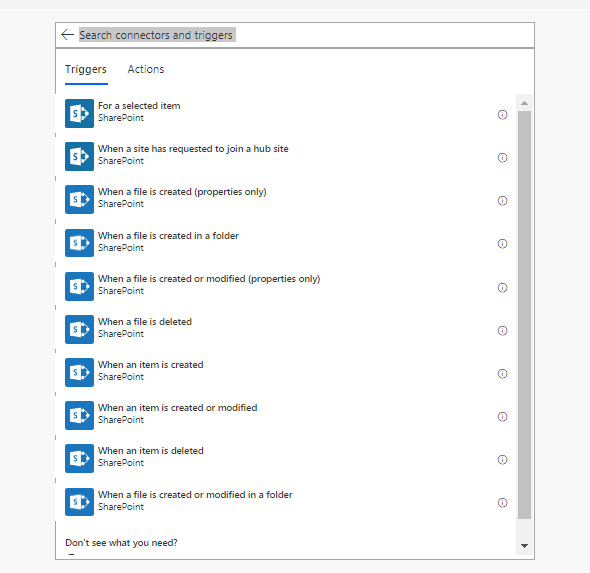Select 'When an item is deleted' trigger
Screen dimensions: 590x573
(x=286, y=458)
